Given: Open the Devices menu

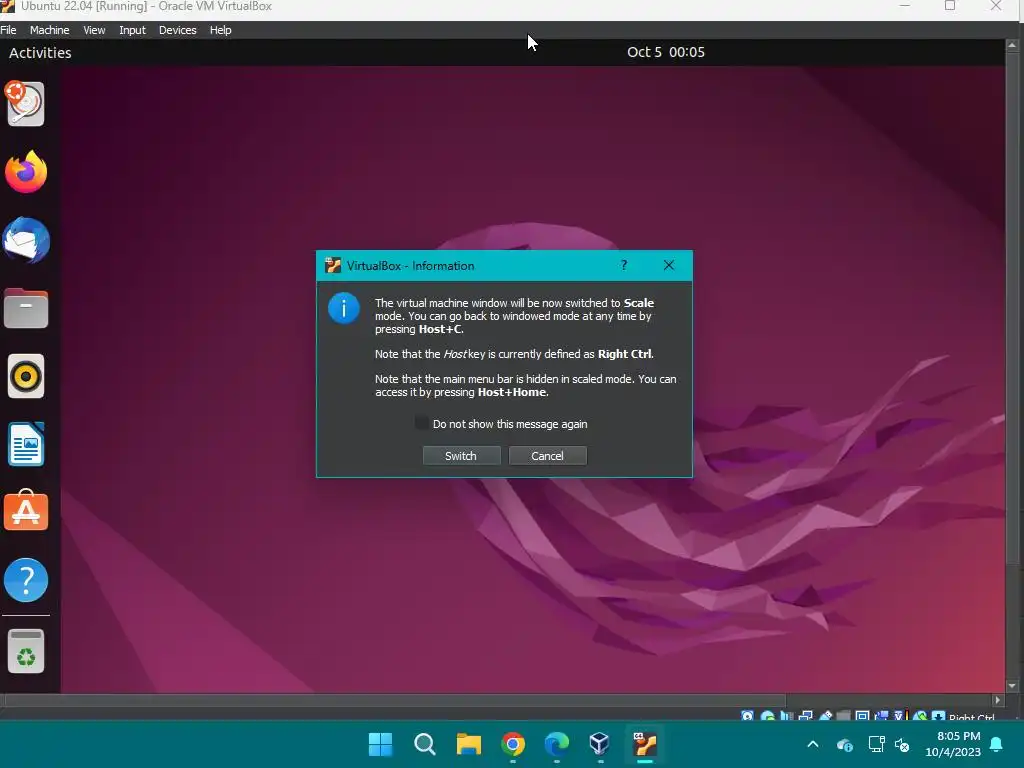Looking at the screenshot, I should click(178, 30).
